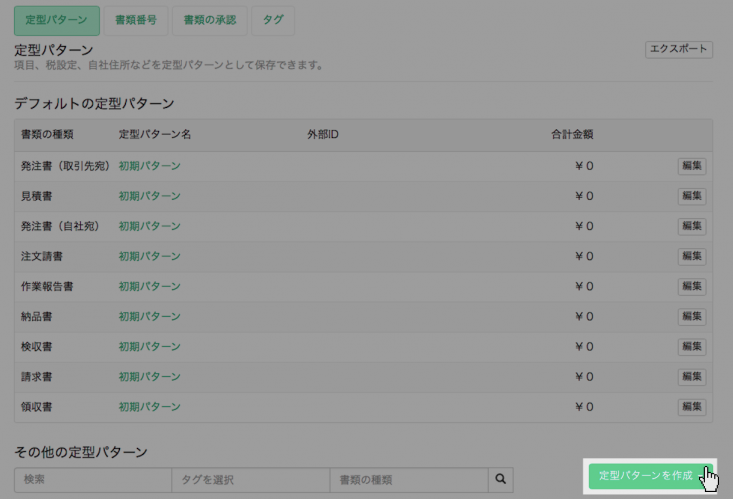Open 初期パターン link in 注文請書 row
Image resolution: width=733 pixels, height=499 pixels.
coord(150,256)
